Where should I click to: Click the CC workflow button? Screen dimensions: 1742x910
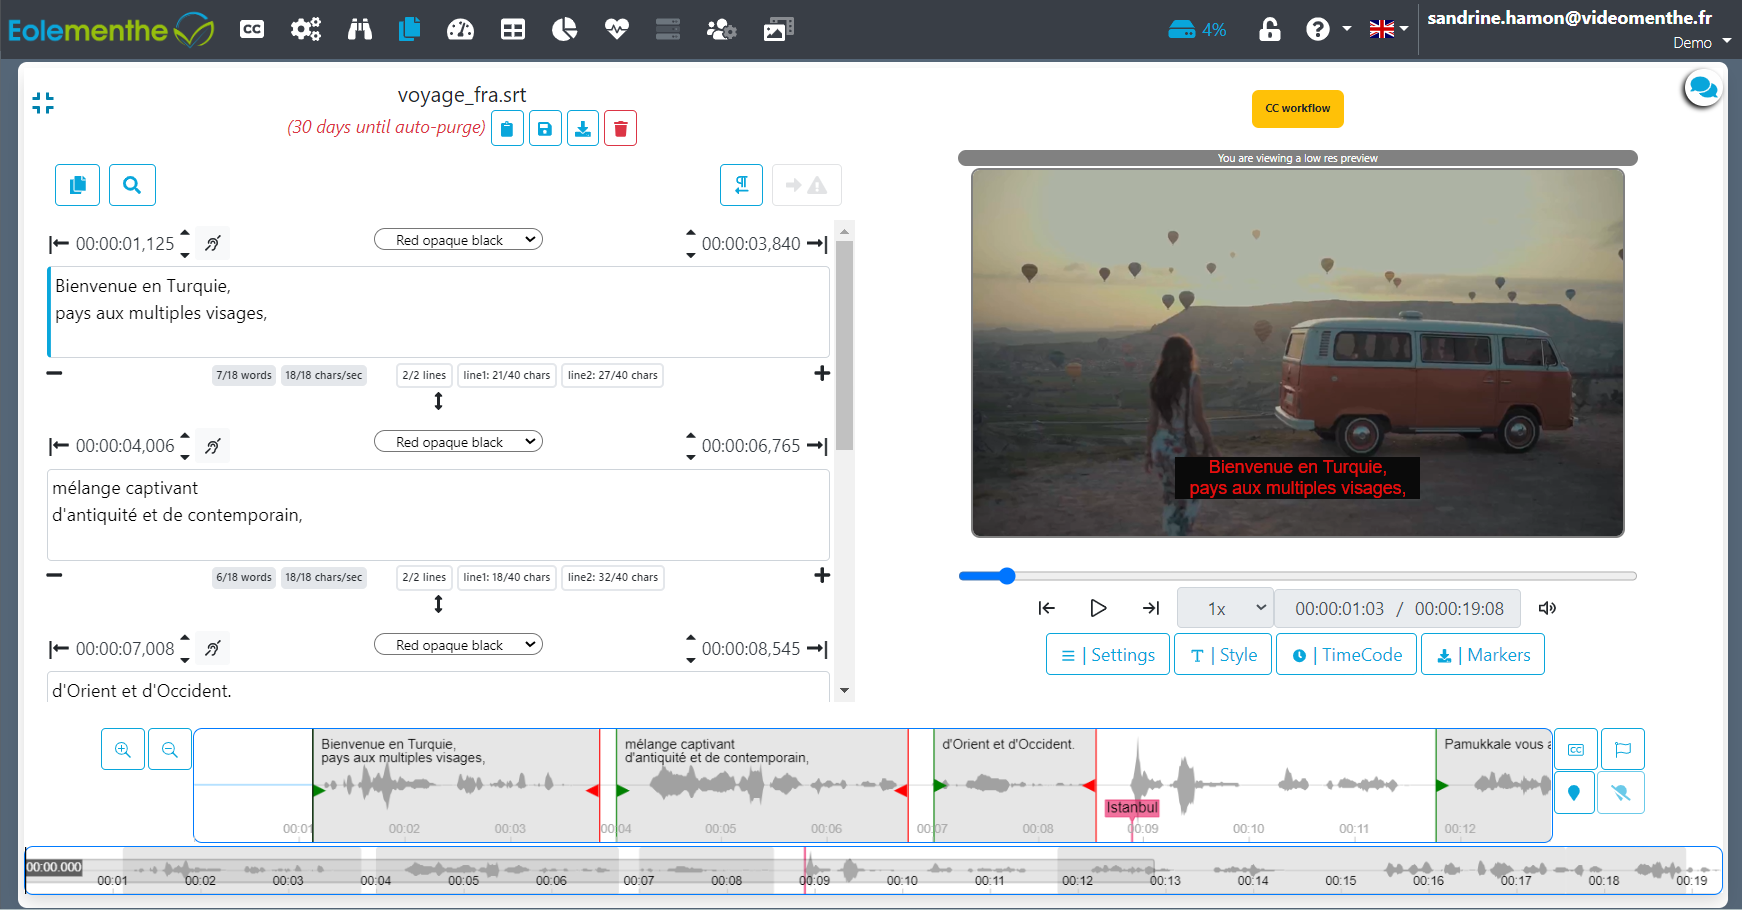click(x=1297, y=108)
